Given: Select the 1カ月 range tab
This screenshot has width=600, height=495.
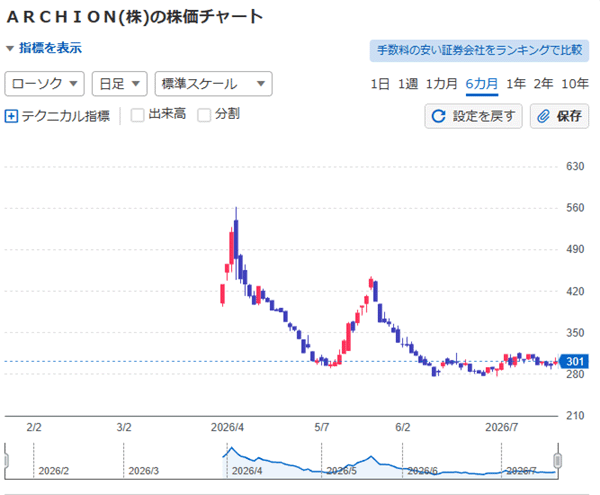Looking at the screenshot, I should click(442, 84).
